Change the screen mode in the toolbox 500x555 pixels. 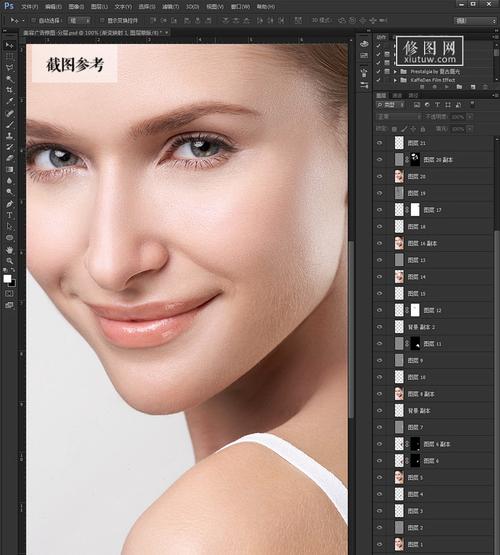(x=9, y=305)
